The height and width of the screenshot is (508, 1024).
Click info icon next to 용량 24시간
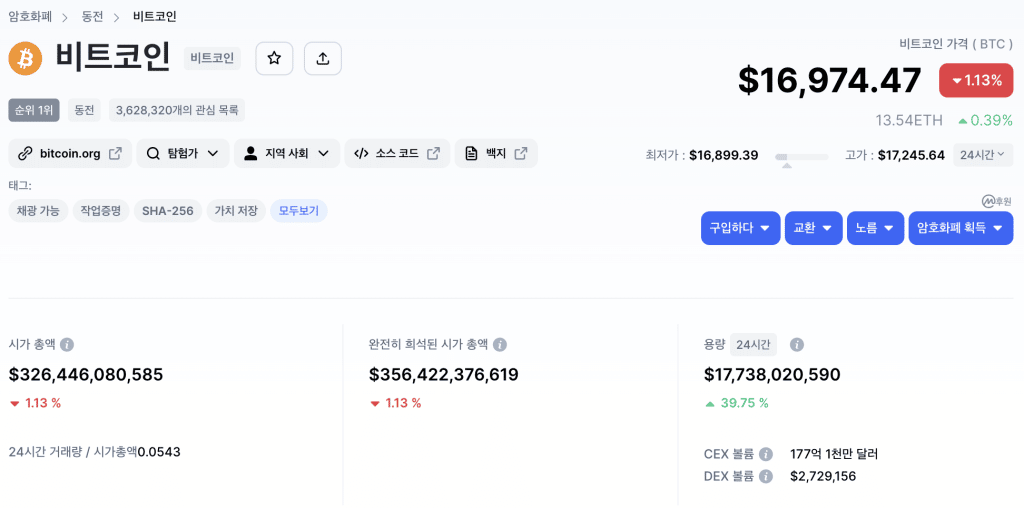tap(797, 345)
